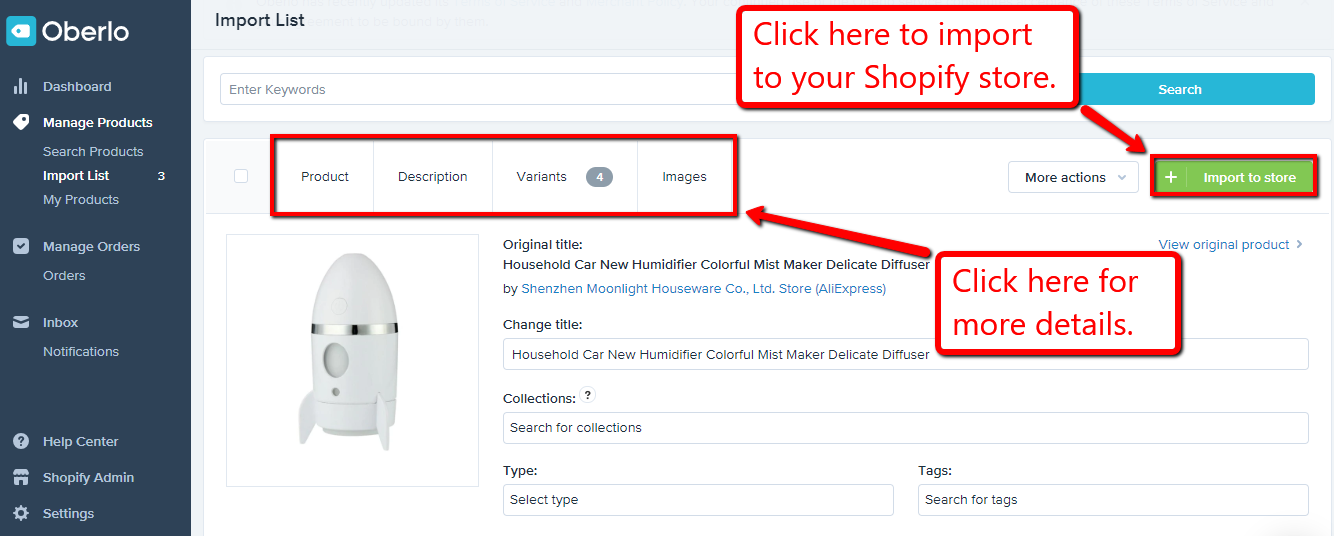Select Import List in the sidebar
The image size is (1334, 536).
click(x=76, y=175)
